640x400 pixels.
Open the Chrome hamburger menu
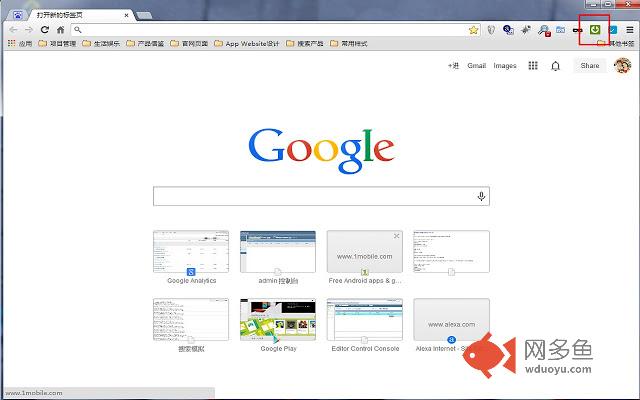[630, 30]
